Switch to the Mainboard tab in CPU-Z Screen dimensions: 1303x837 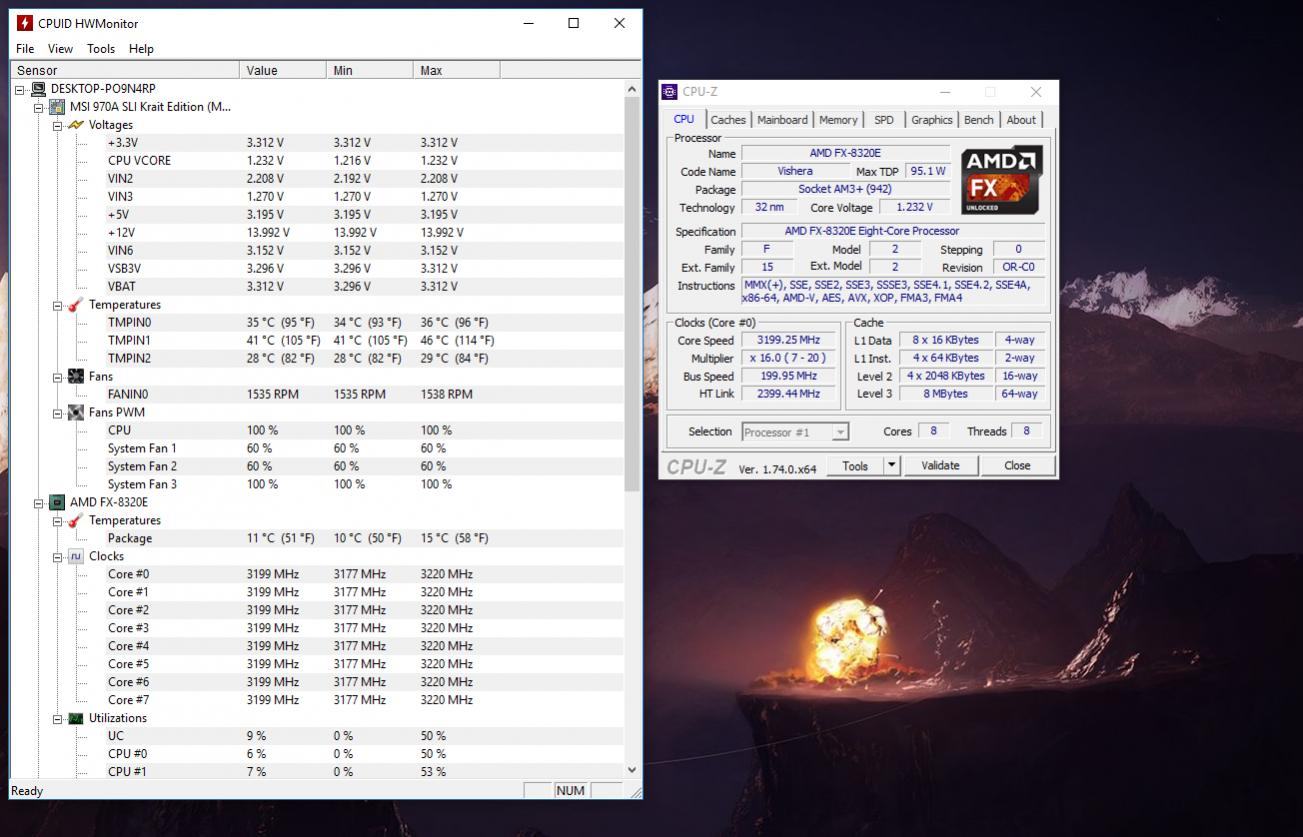coord(782,120)
